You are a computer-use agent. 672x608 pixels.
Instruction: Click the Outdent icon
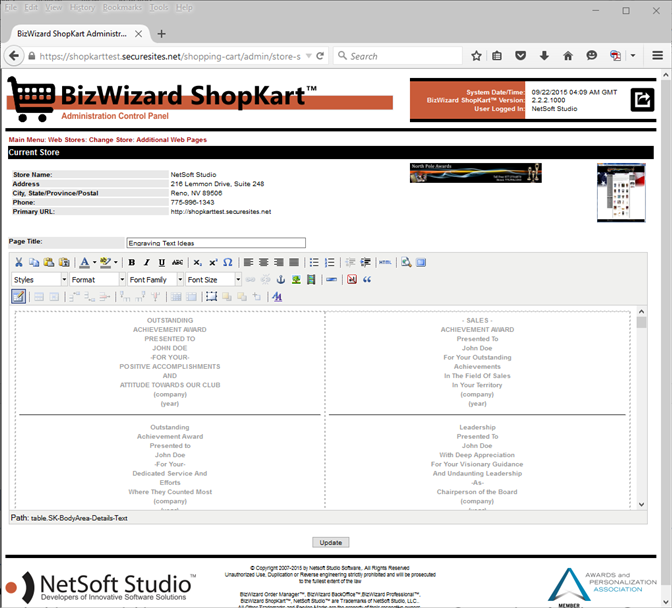[x=350, y=262]
